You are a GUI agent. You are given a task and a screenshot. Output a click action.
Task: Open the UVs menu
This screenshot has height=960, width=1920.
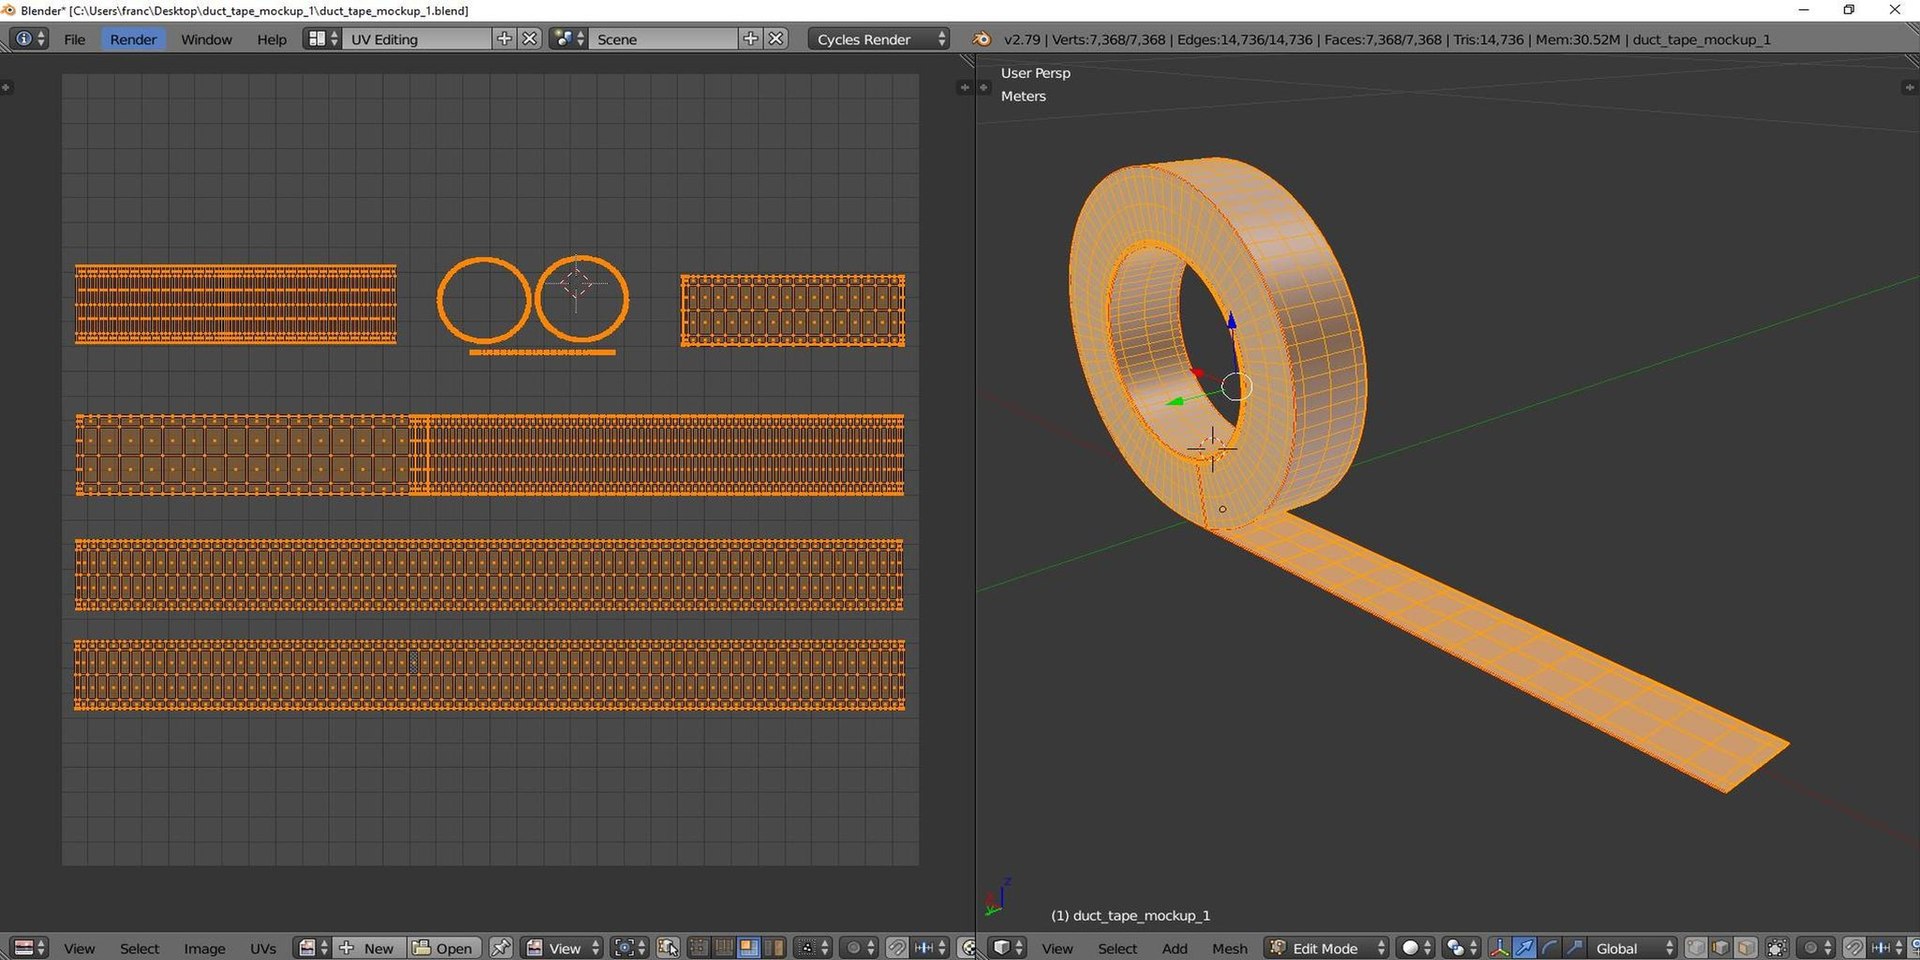tap(263, 948)
